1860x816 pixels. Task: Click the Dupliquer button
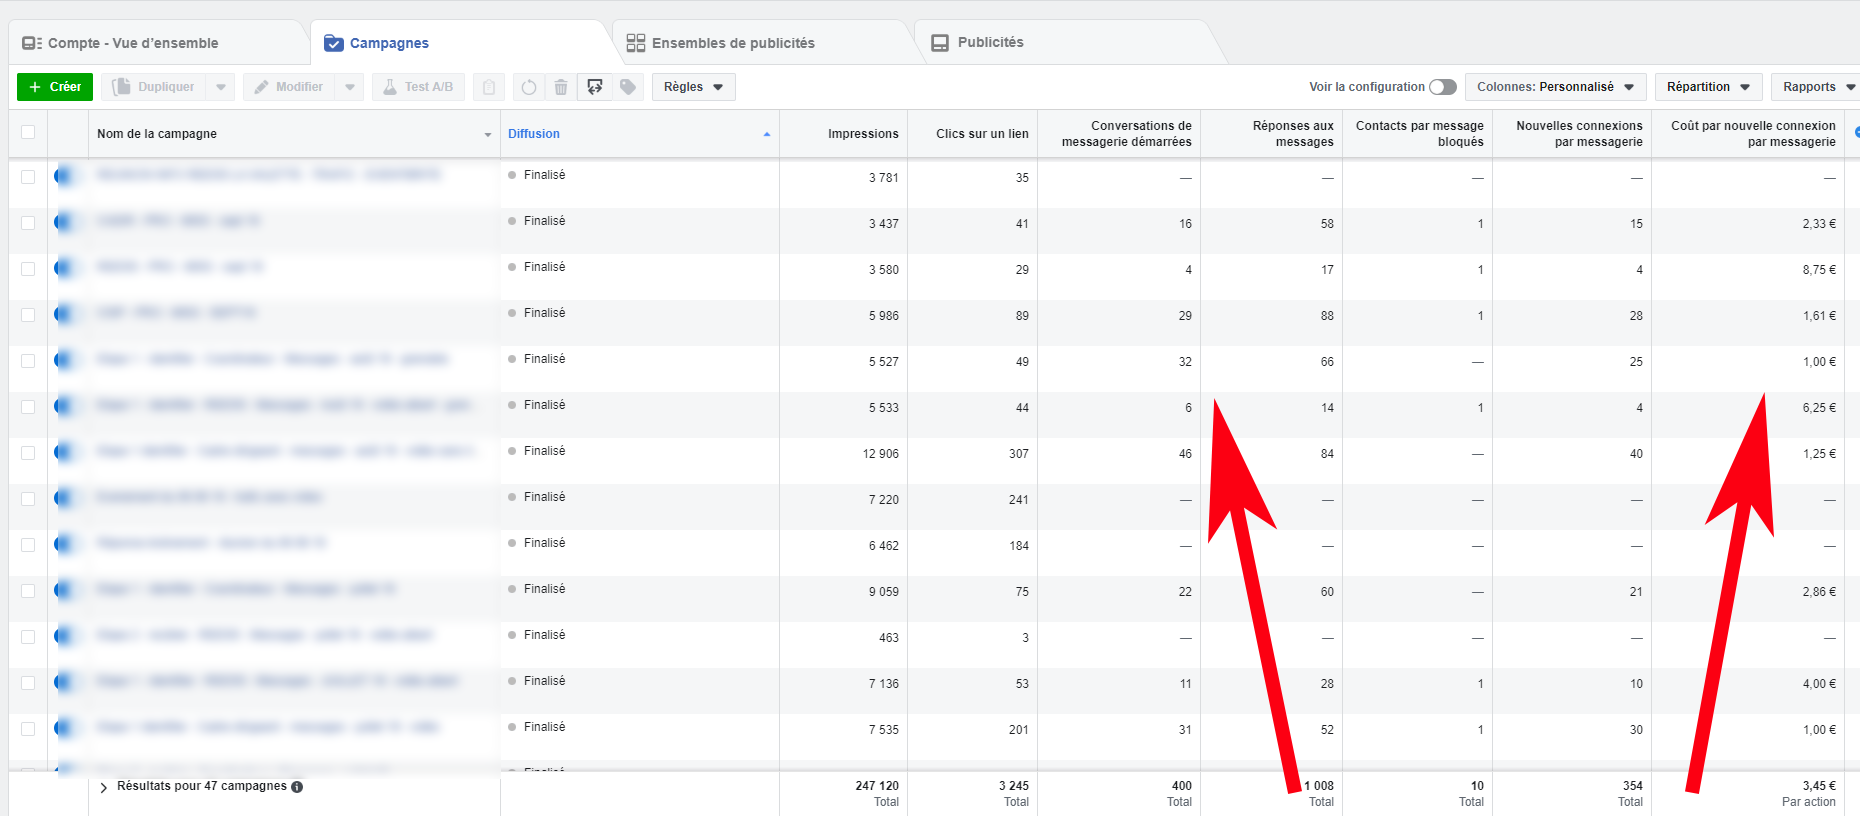click(x=154, y=87)
